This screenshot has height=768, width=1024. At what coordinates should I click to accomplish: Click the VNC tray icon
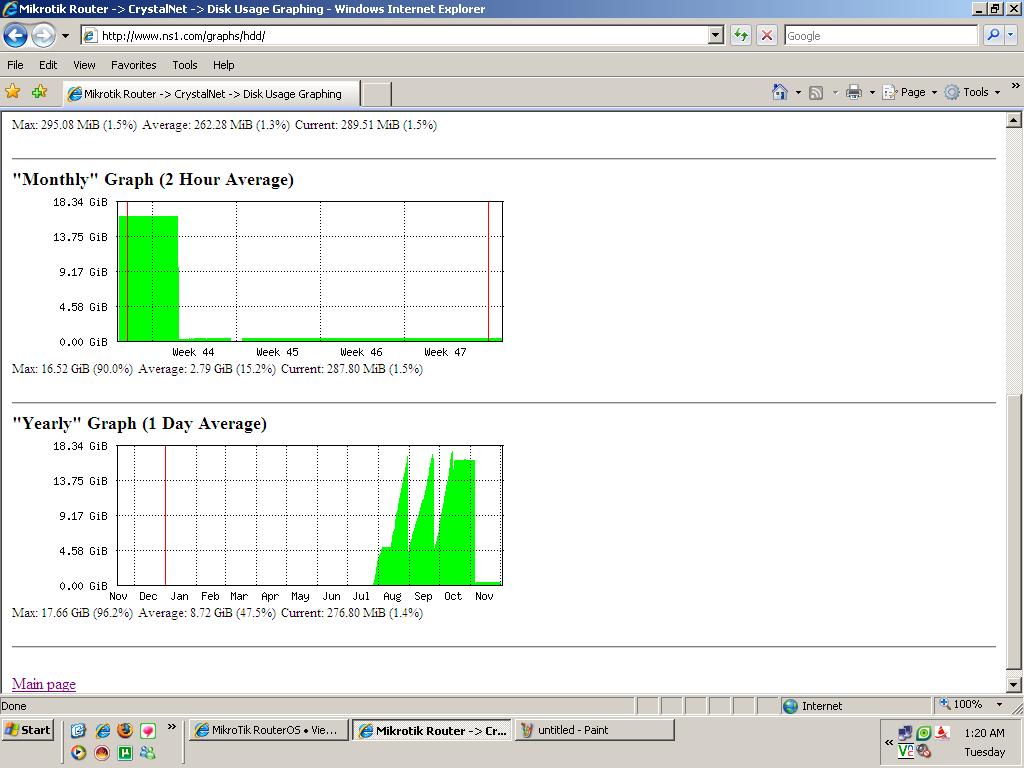(905, 751)
